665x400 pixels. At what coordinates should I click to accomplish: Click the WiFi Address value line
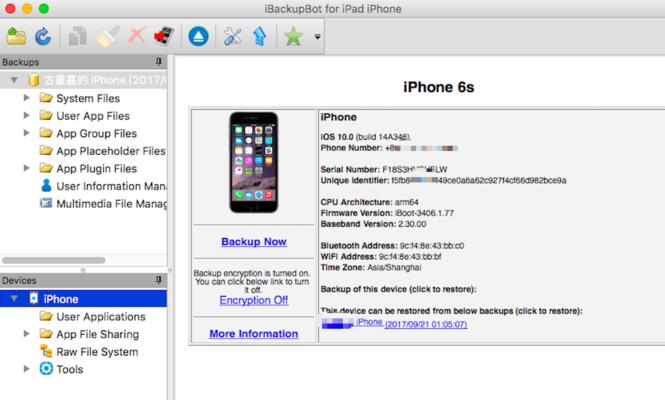click(381, 256)
